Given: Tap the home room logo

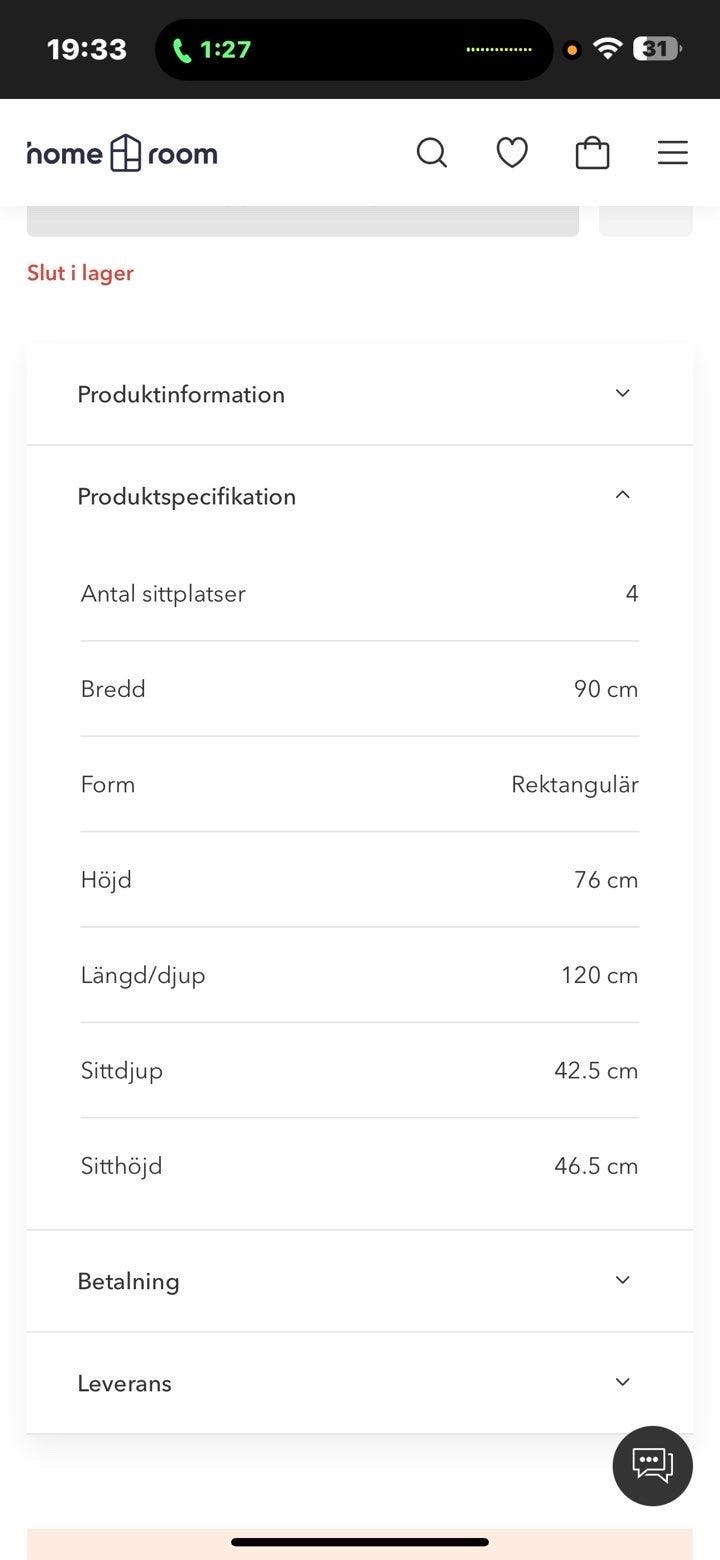Looking at the screenshot, I should click(122, 153).
